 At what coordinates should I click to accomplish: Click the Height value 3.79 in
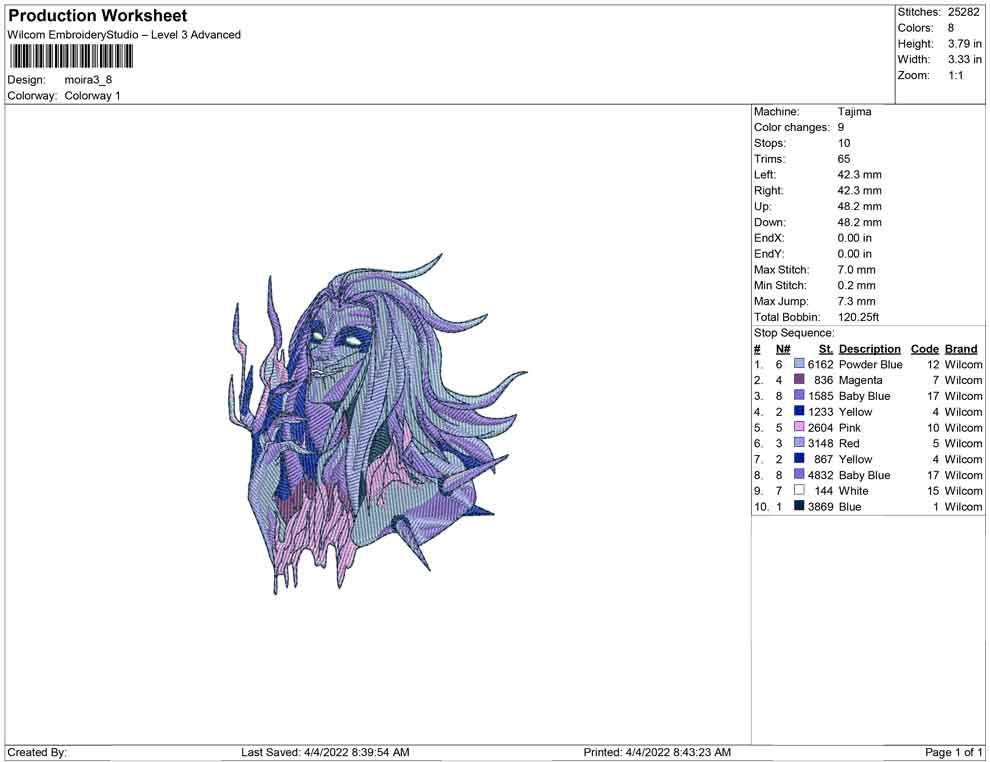coord(965,44)
